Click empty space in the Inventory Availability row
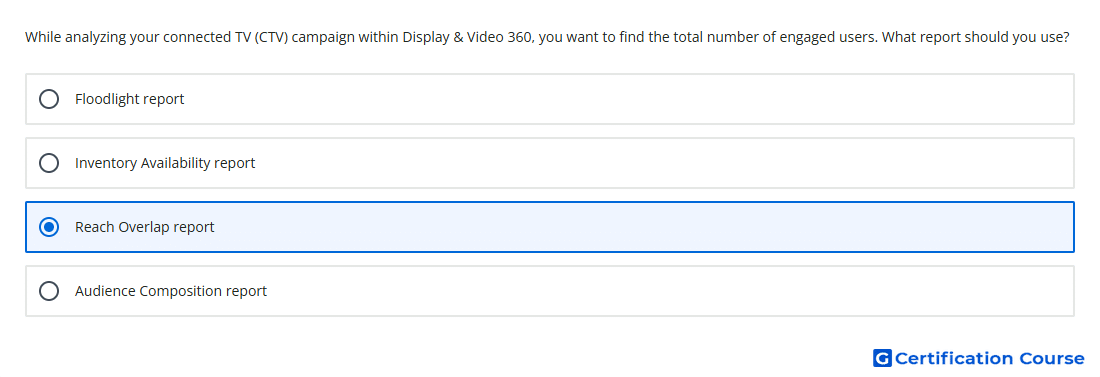The height and width of the screenshot is (377, 1100). point(596,163)
